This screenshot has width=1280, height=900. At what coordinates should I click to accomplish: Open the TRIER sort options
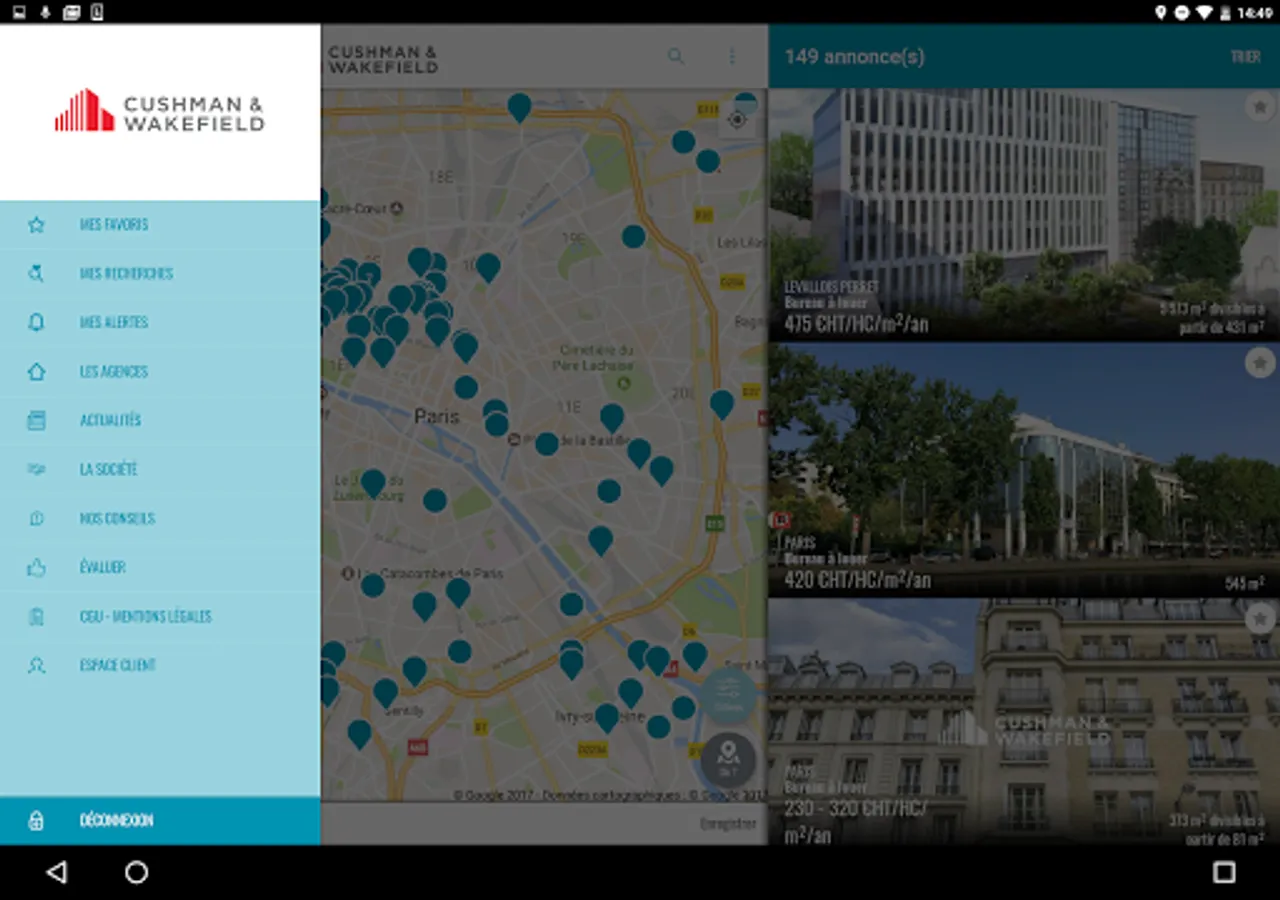[1245, 57]
